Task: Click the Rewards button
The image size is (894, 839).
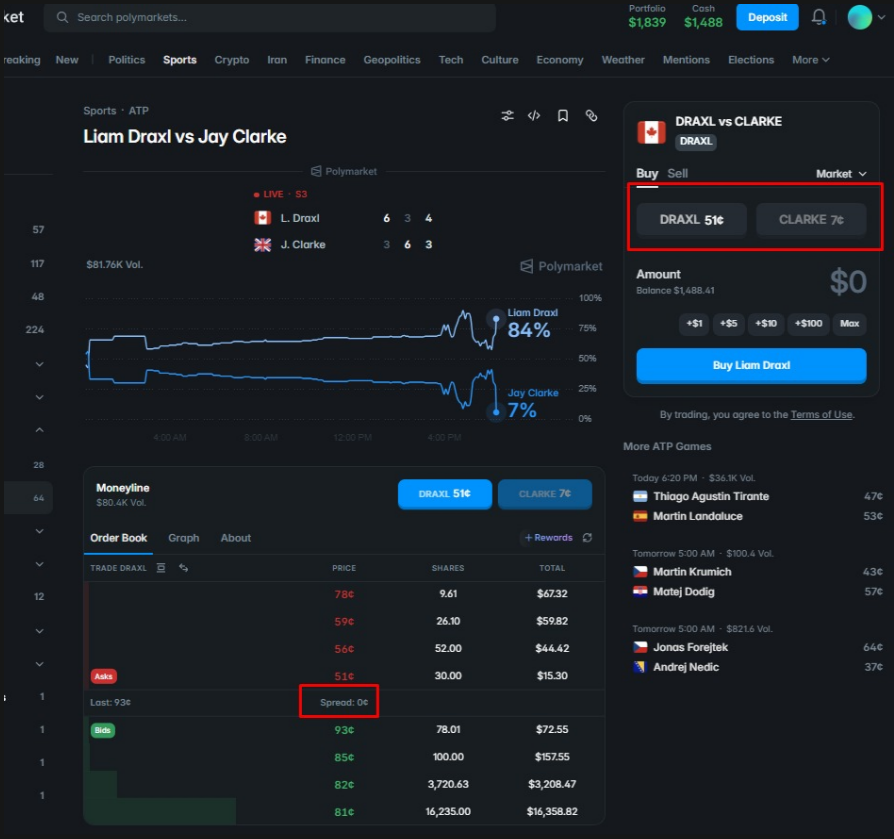Action: click(x=548, y=537)
